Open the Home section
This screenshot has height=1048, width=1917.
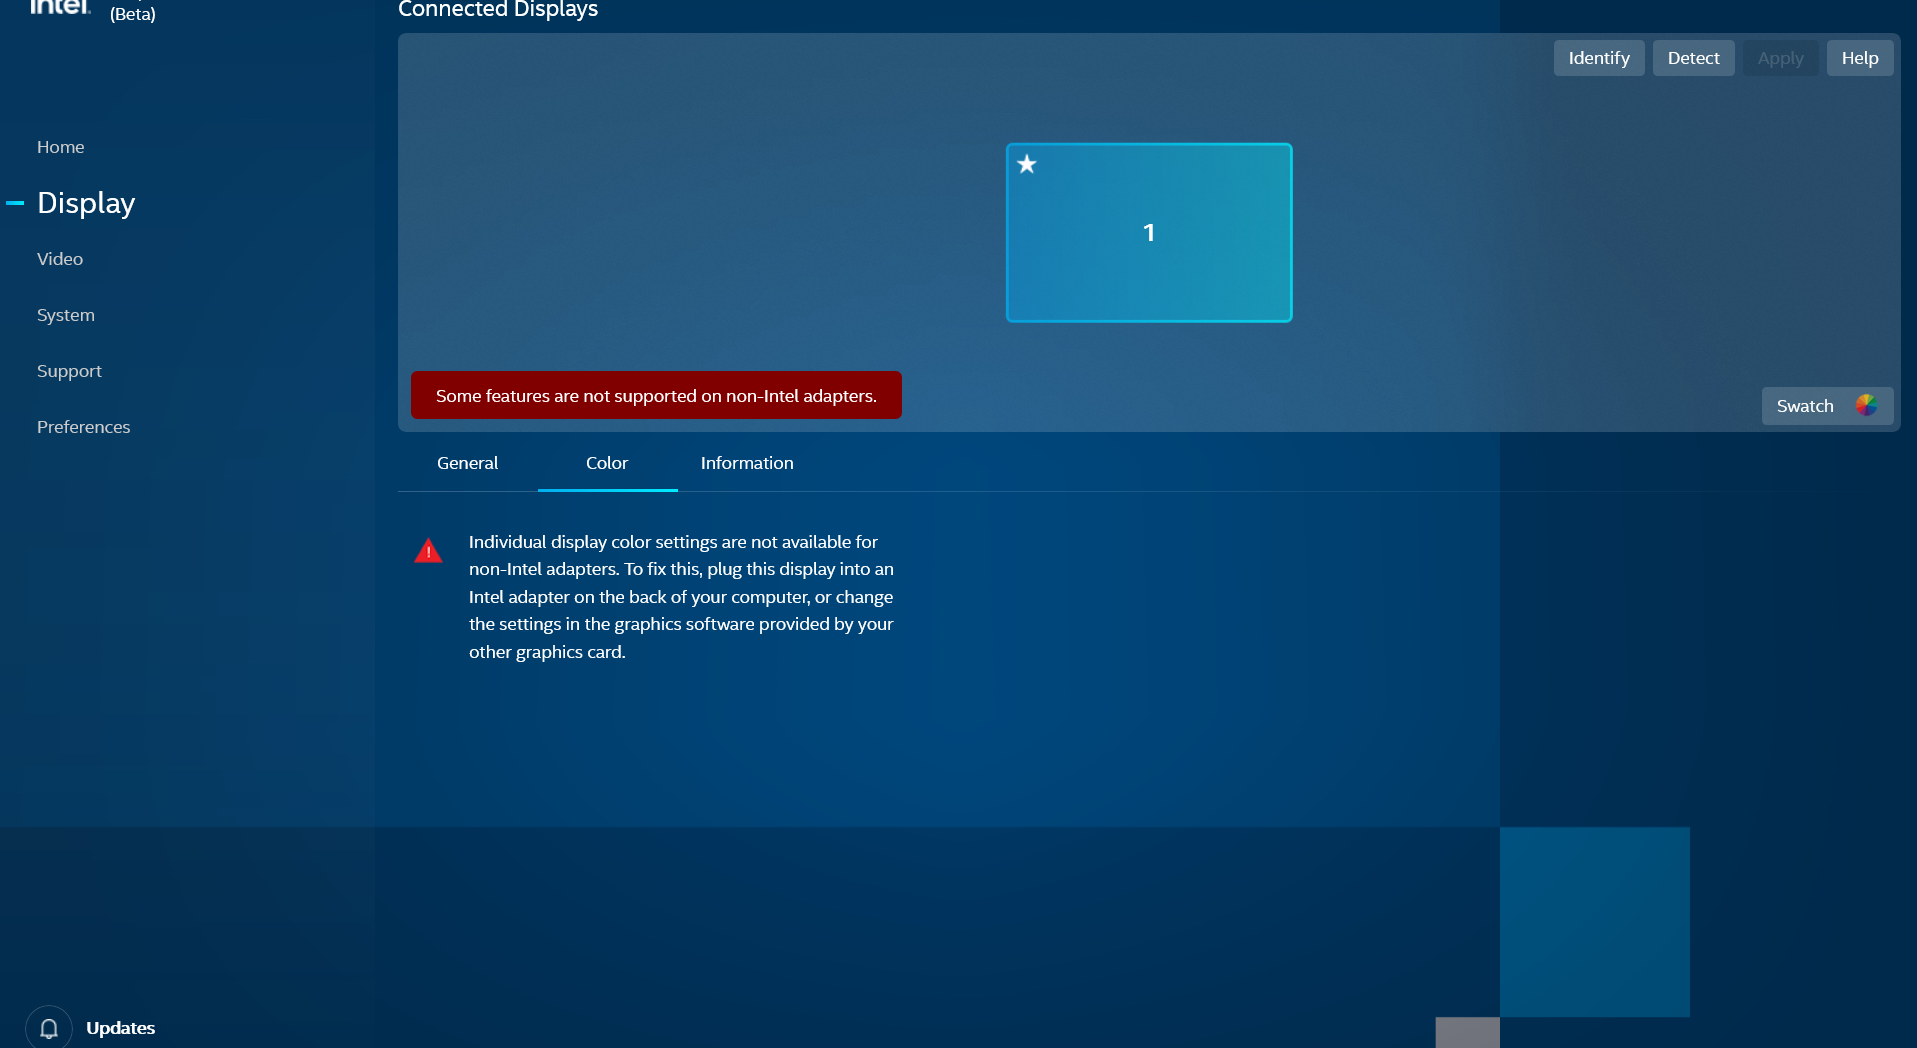pyautogui.click(x=61, y=147)
